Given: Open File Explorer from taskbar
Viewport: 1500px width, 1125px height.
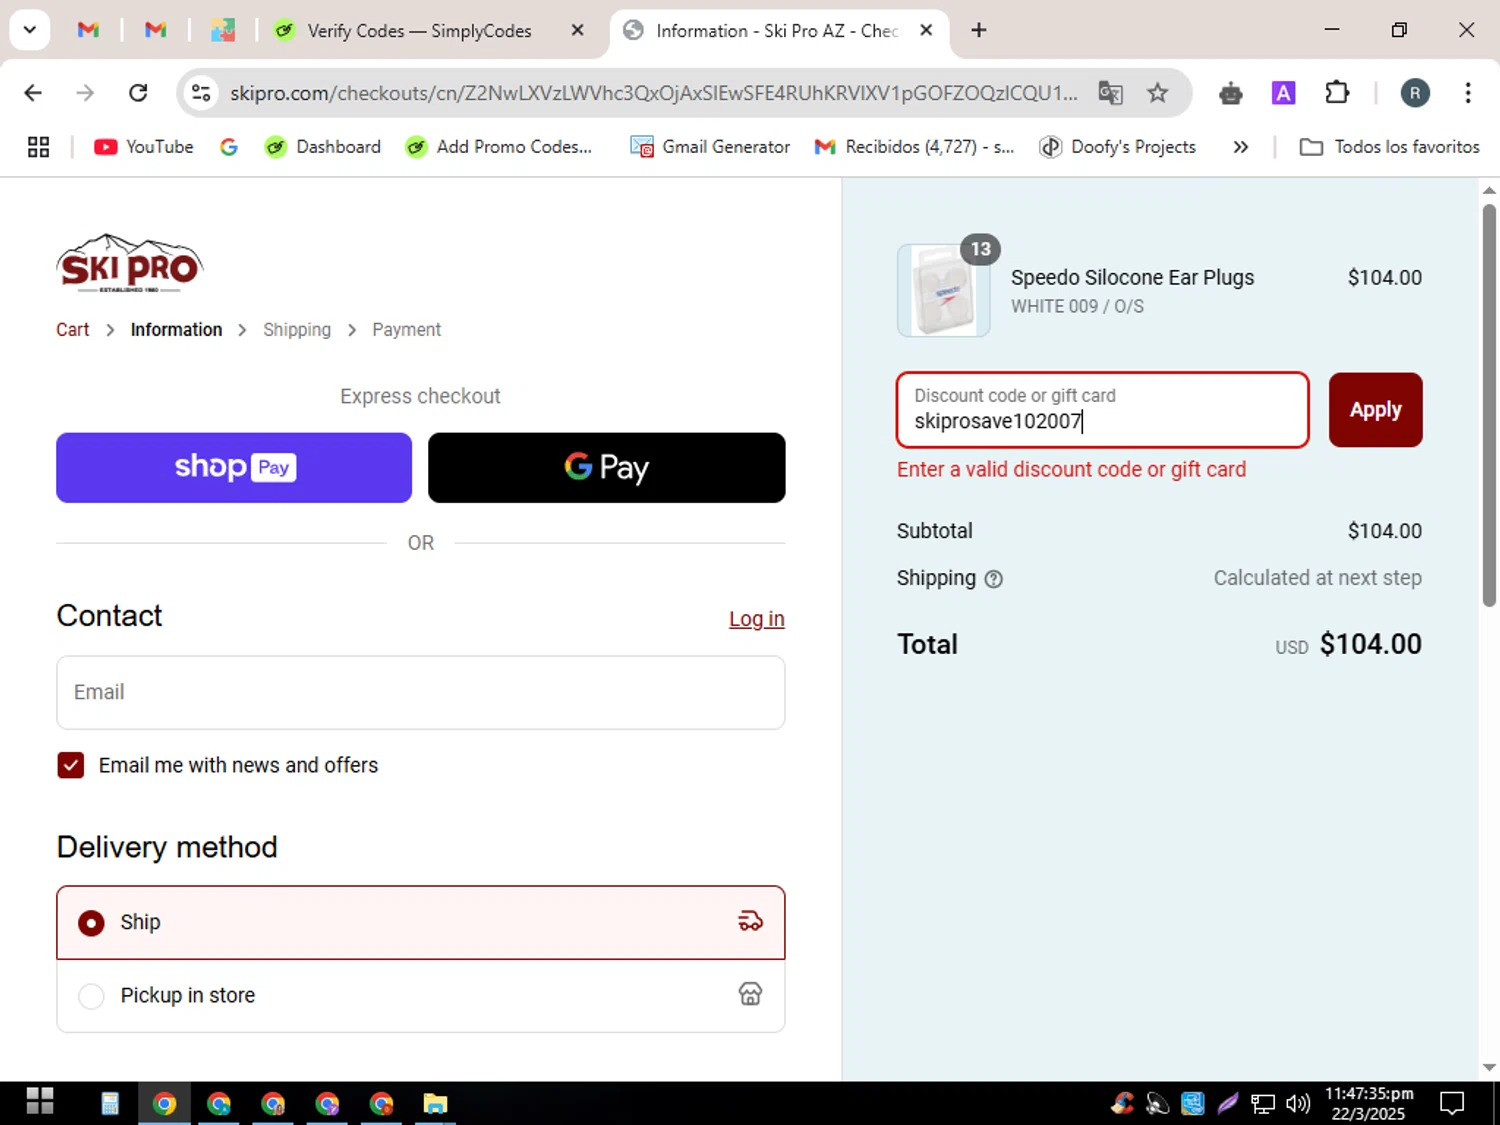Looking at the screenshot, I should (435, 1104).
